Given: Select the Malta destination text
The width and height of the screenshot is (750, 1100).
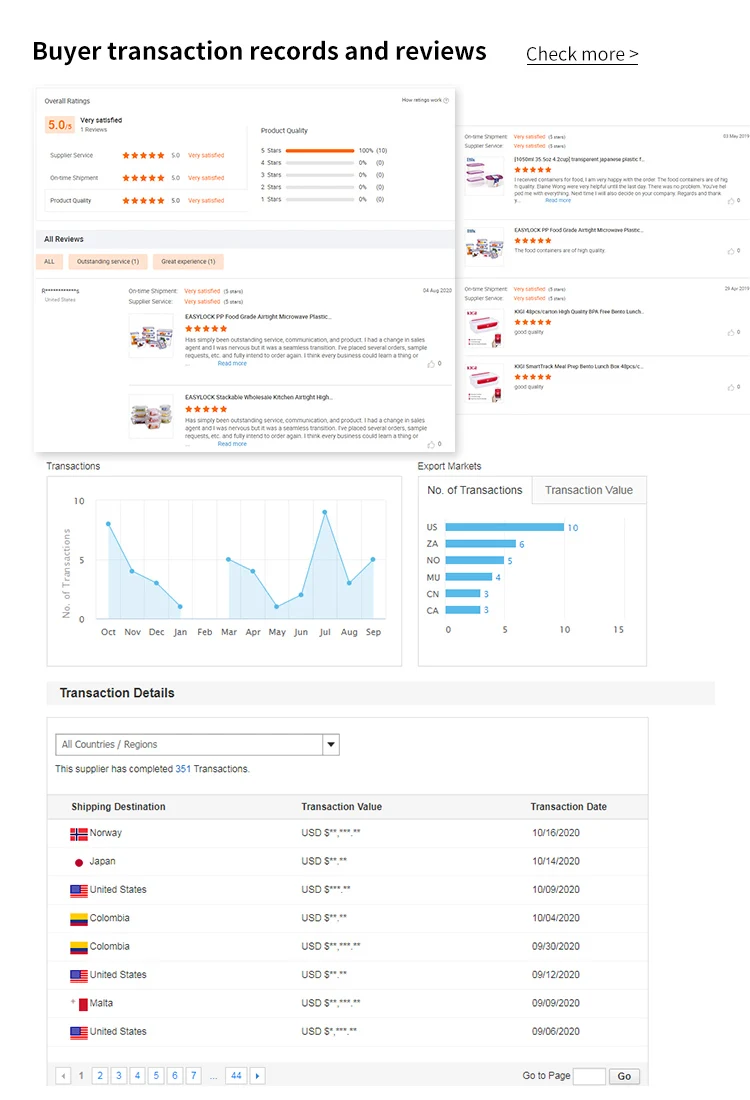Looking at the screenshot, I should (x=101, y=1003).
